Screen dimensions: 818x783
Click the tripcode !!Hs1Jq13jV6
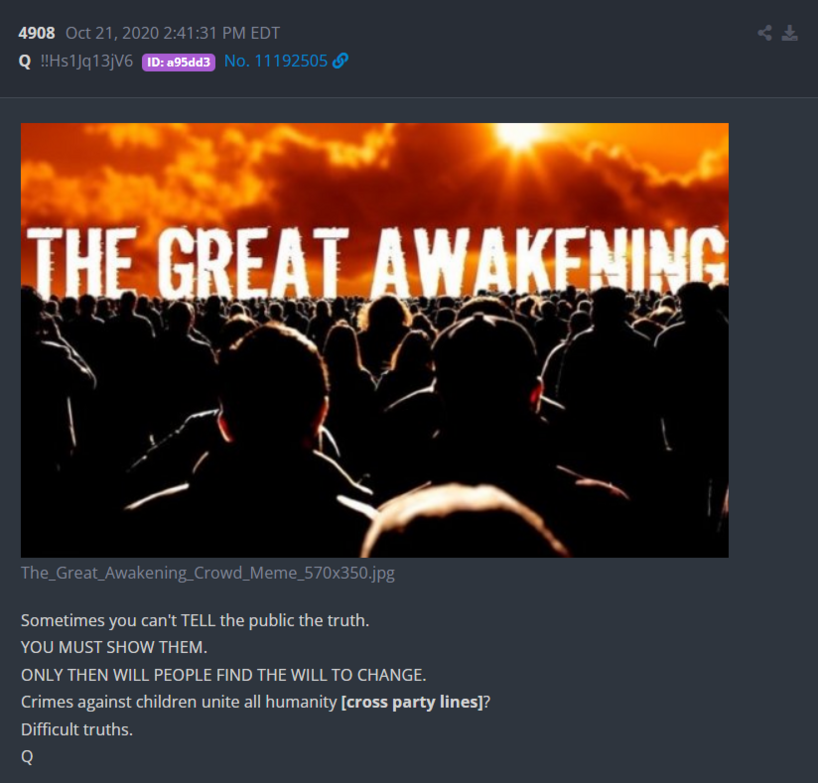[x=87, y=61]
